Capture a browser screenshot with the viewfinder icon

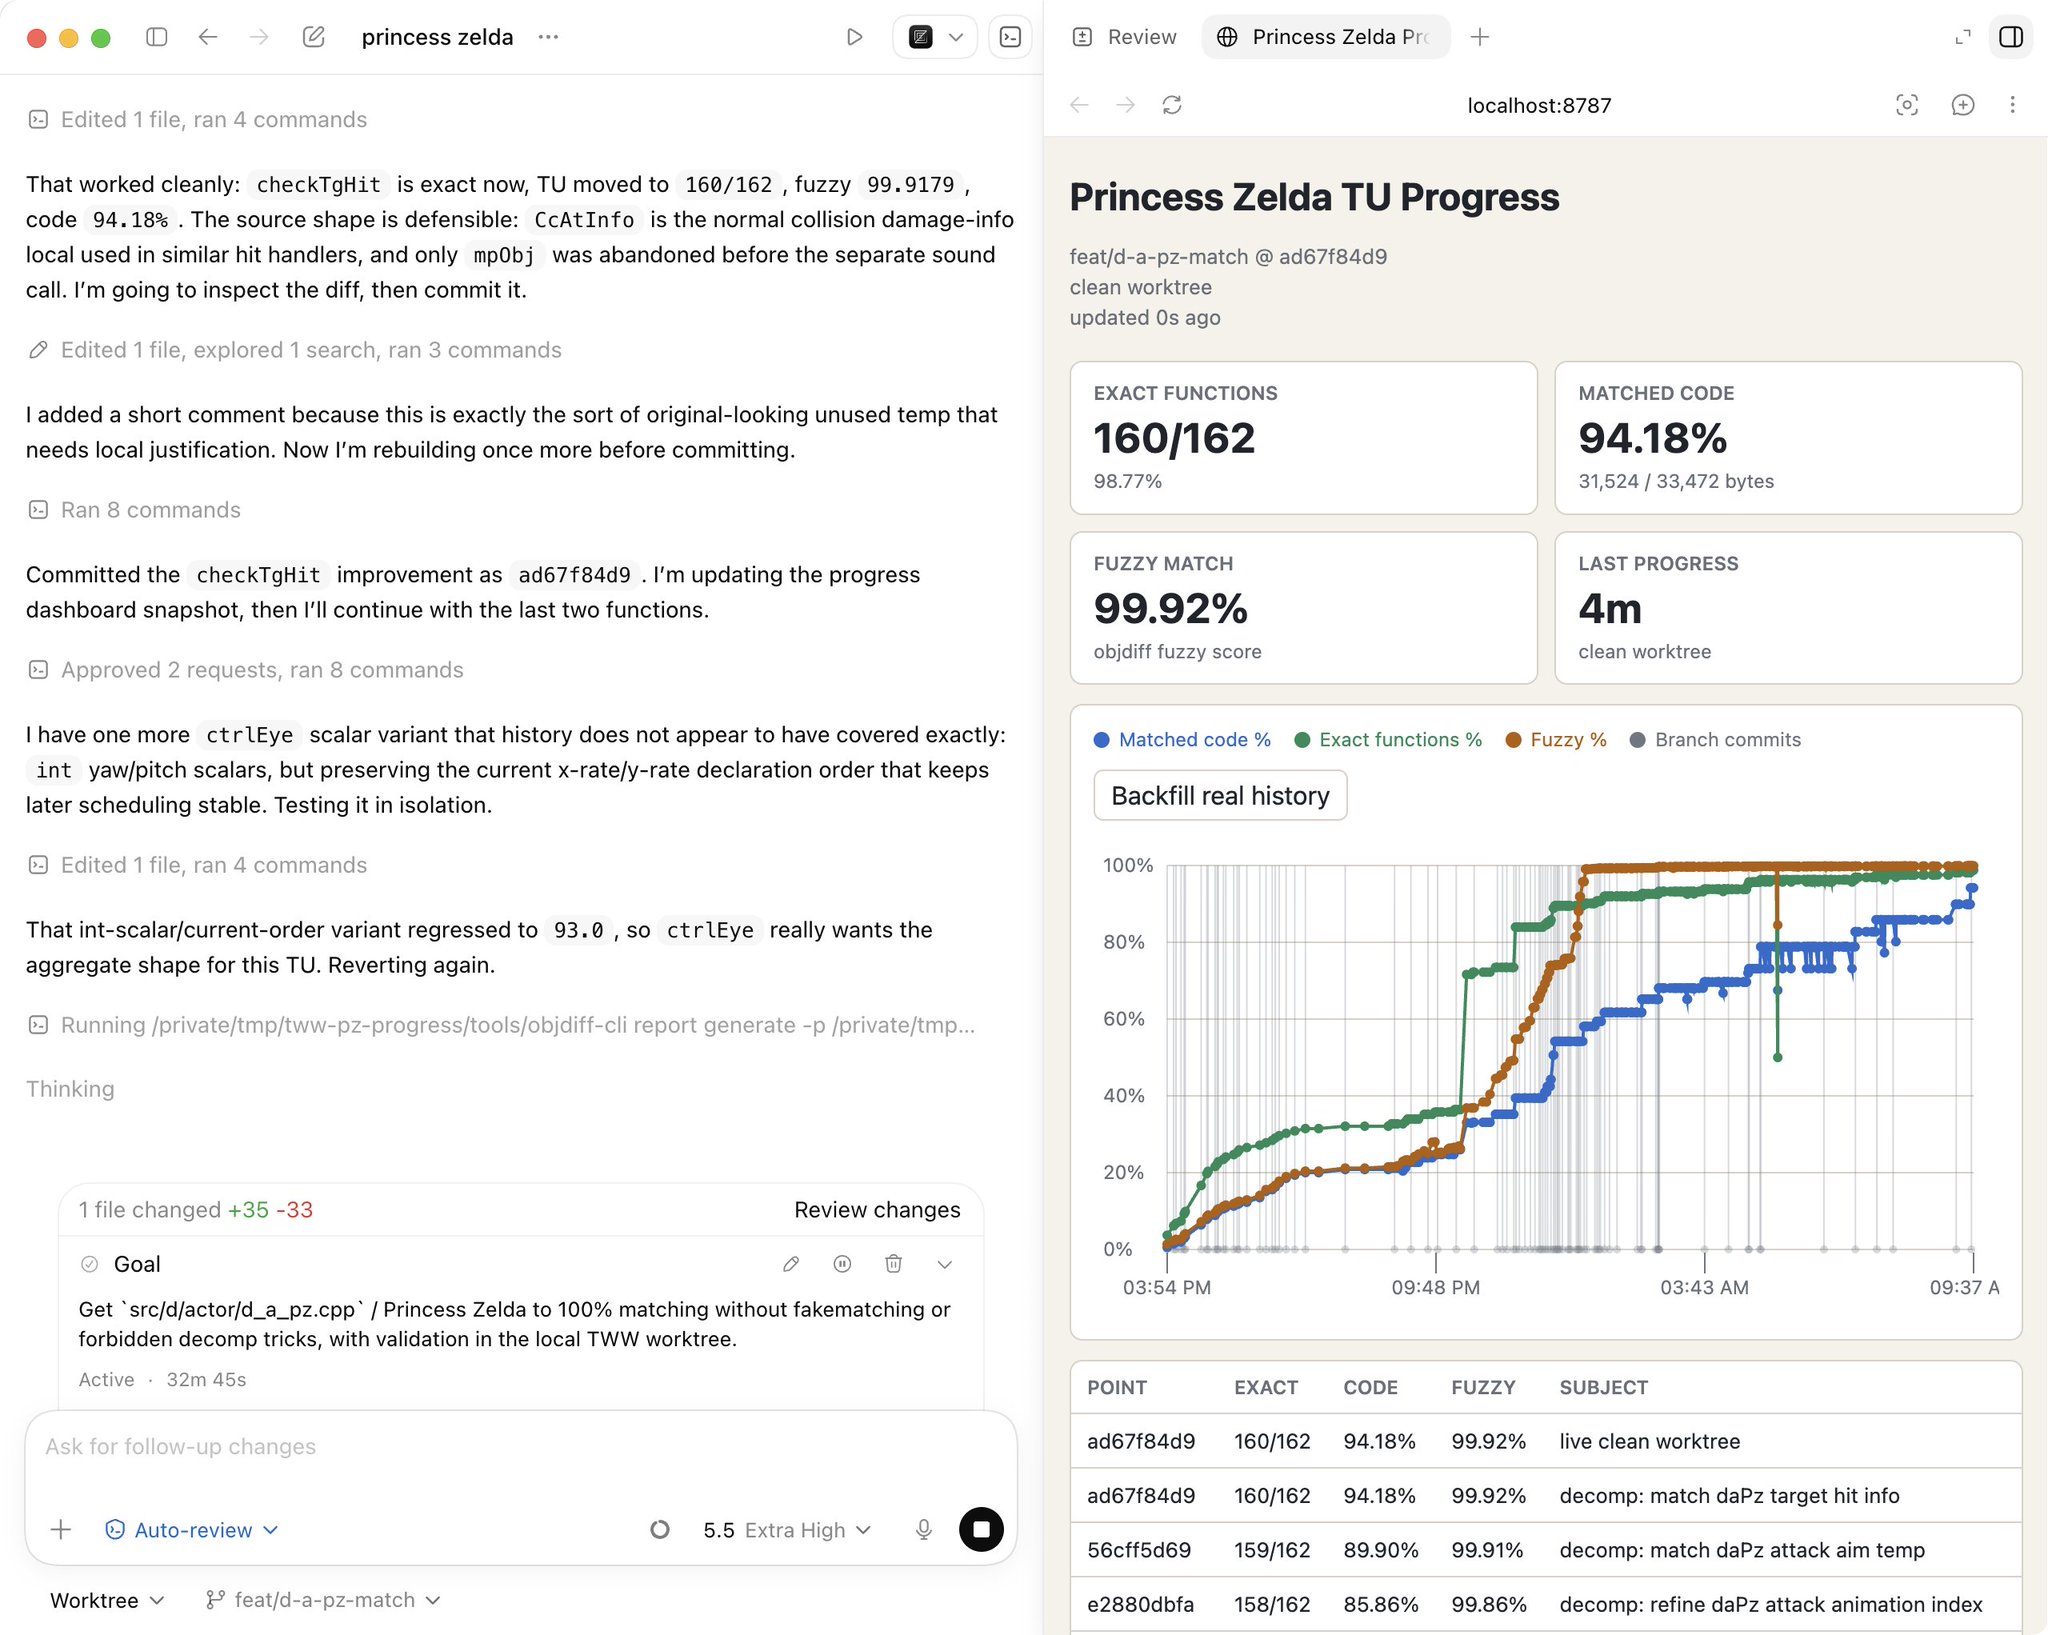(x=1906, y=105)
